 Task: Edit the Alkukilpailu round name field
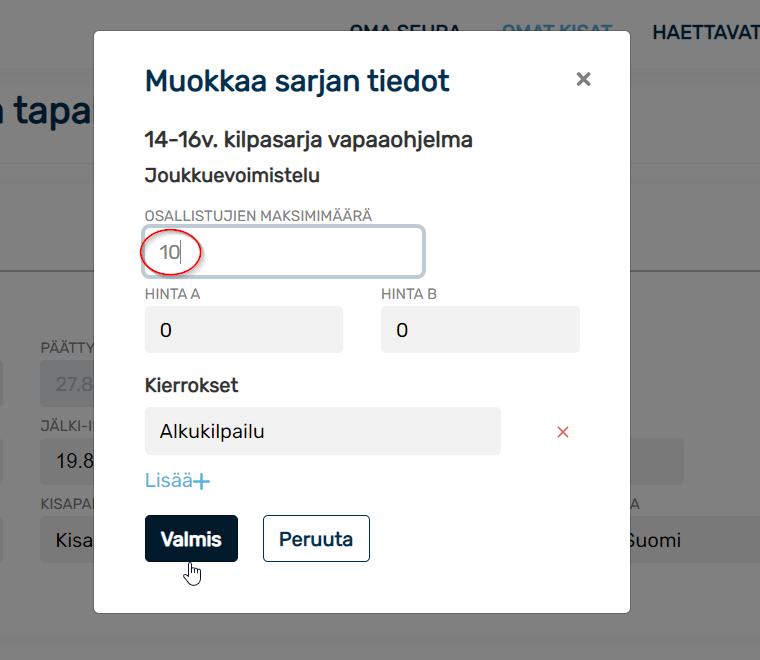click(323, 431)
